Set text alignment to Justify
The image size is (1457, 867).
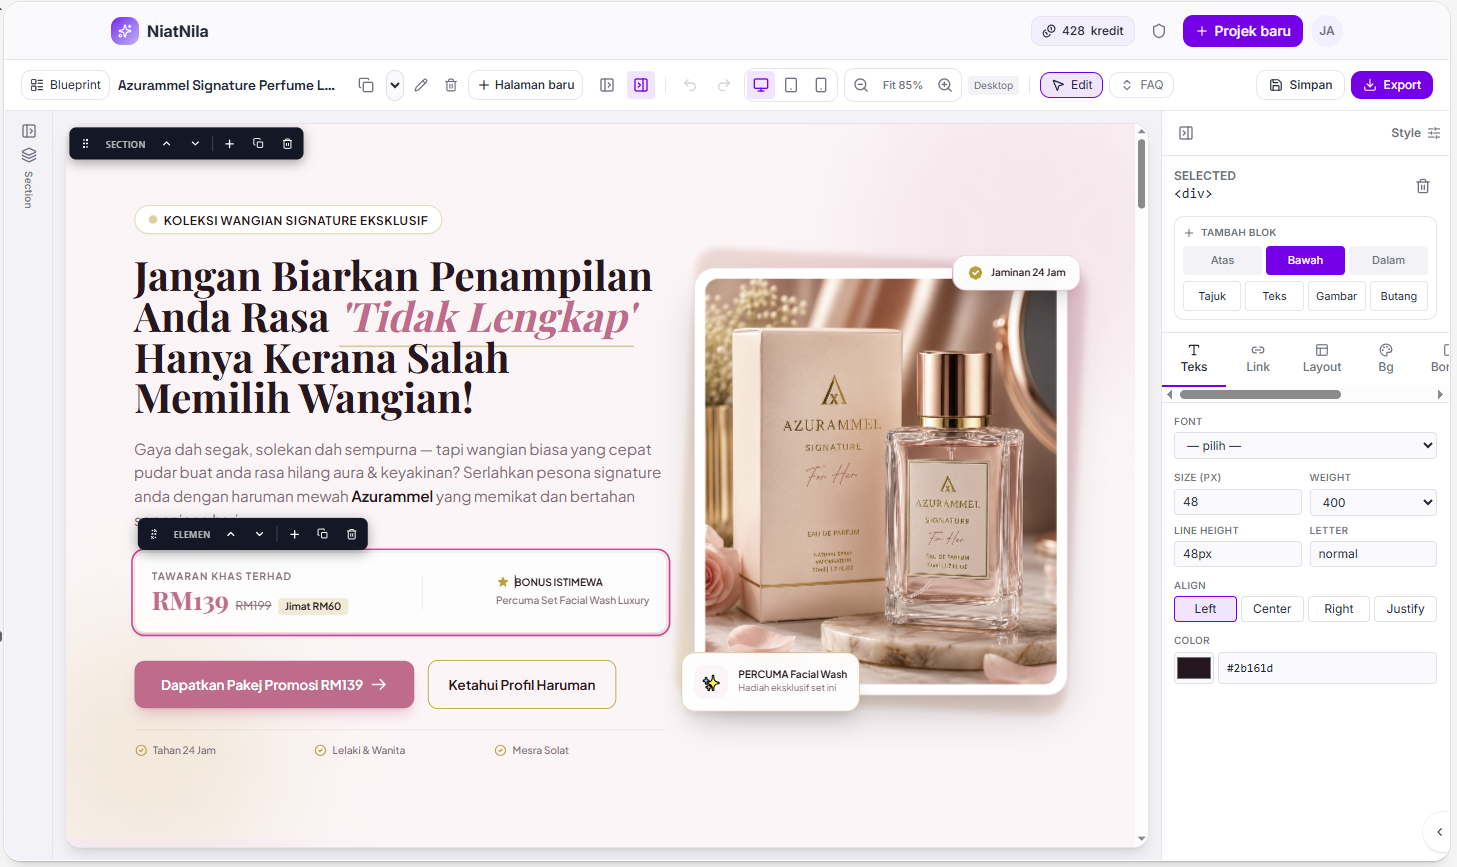1405,609
